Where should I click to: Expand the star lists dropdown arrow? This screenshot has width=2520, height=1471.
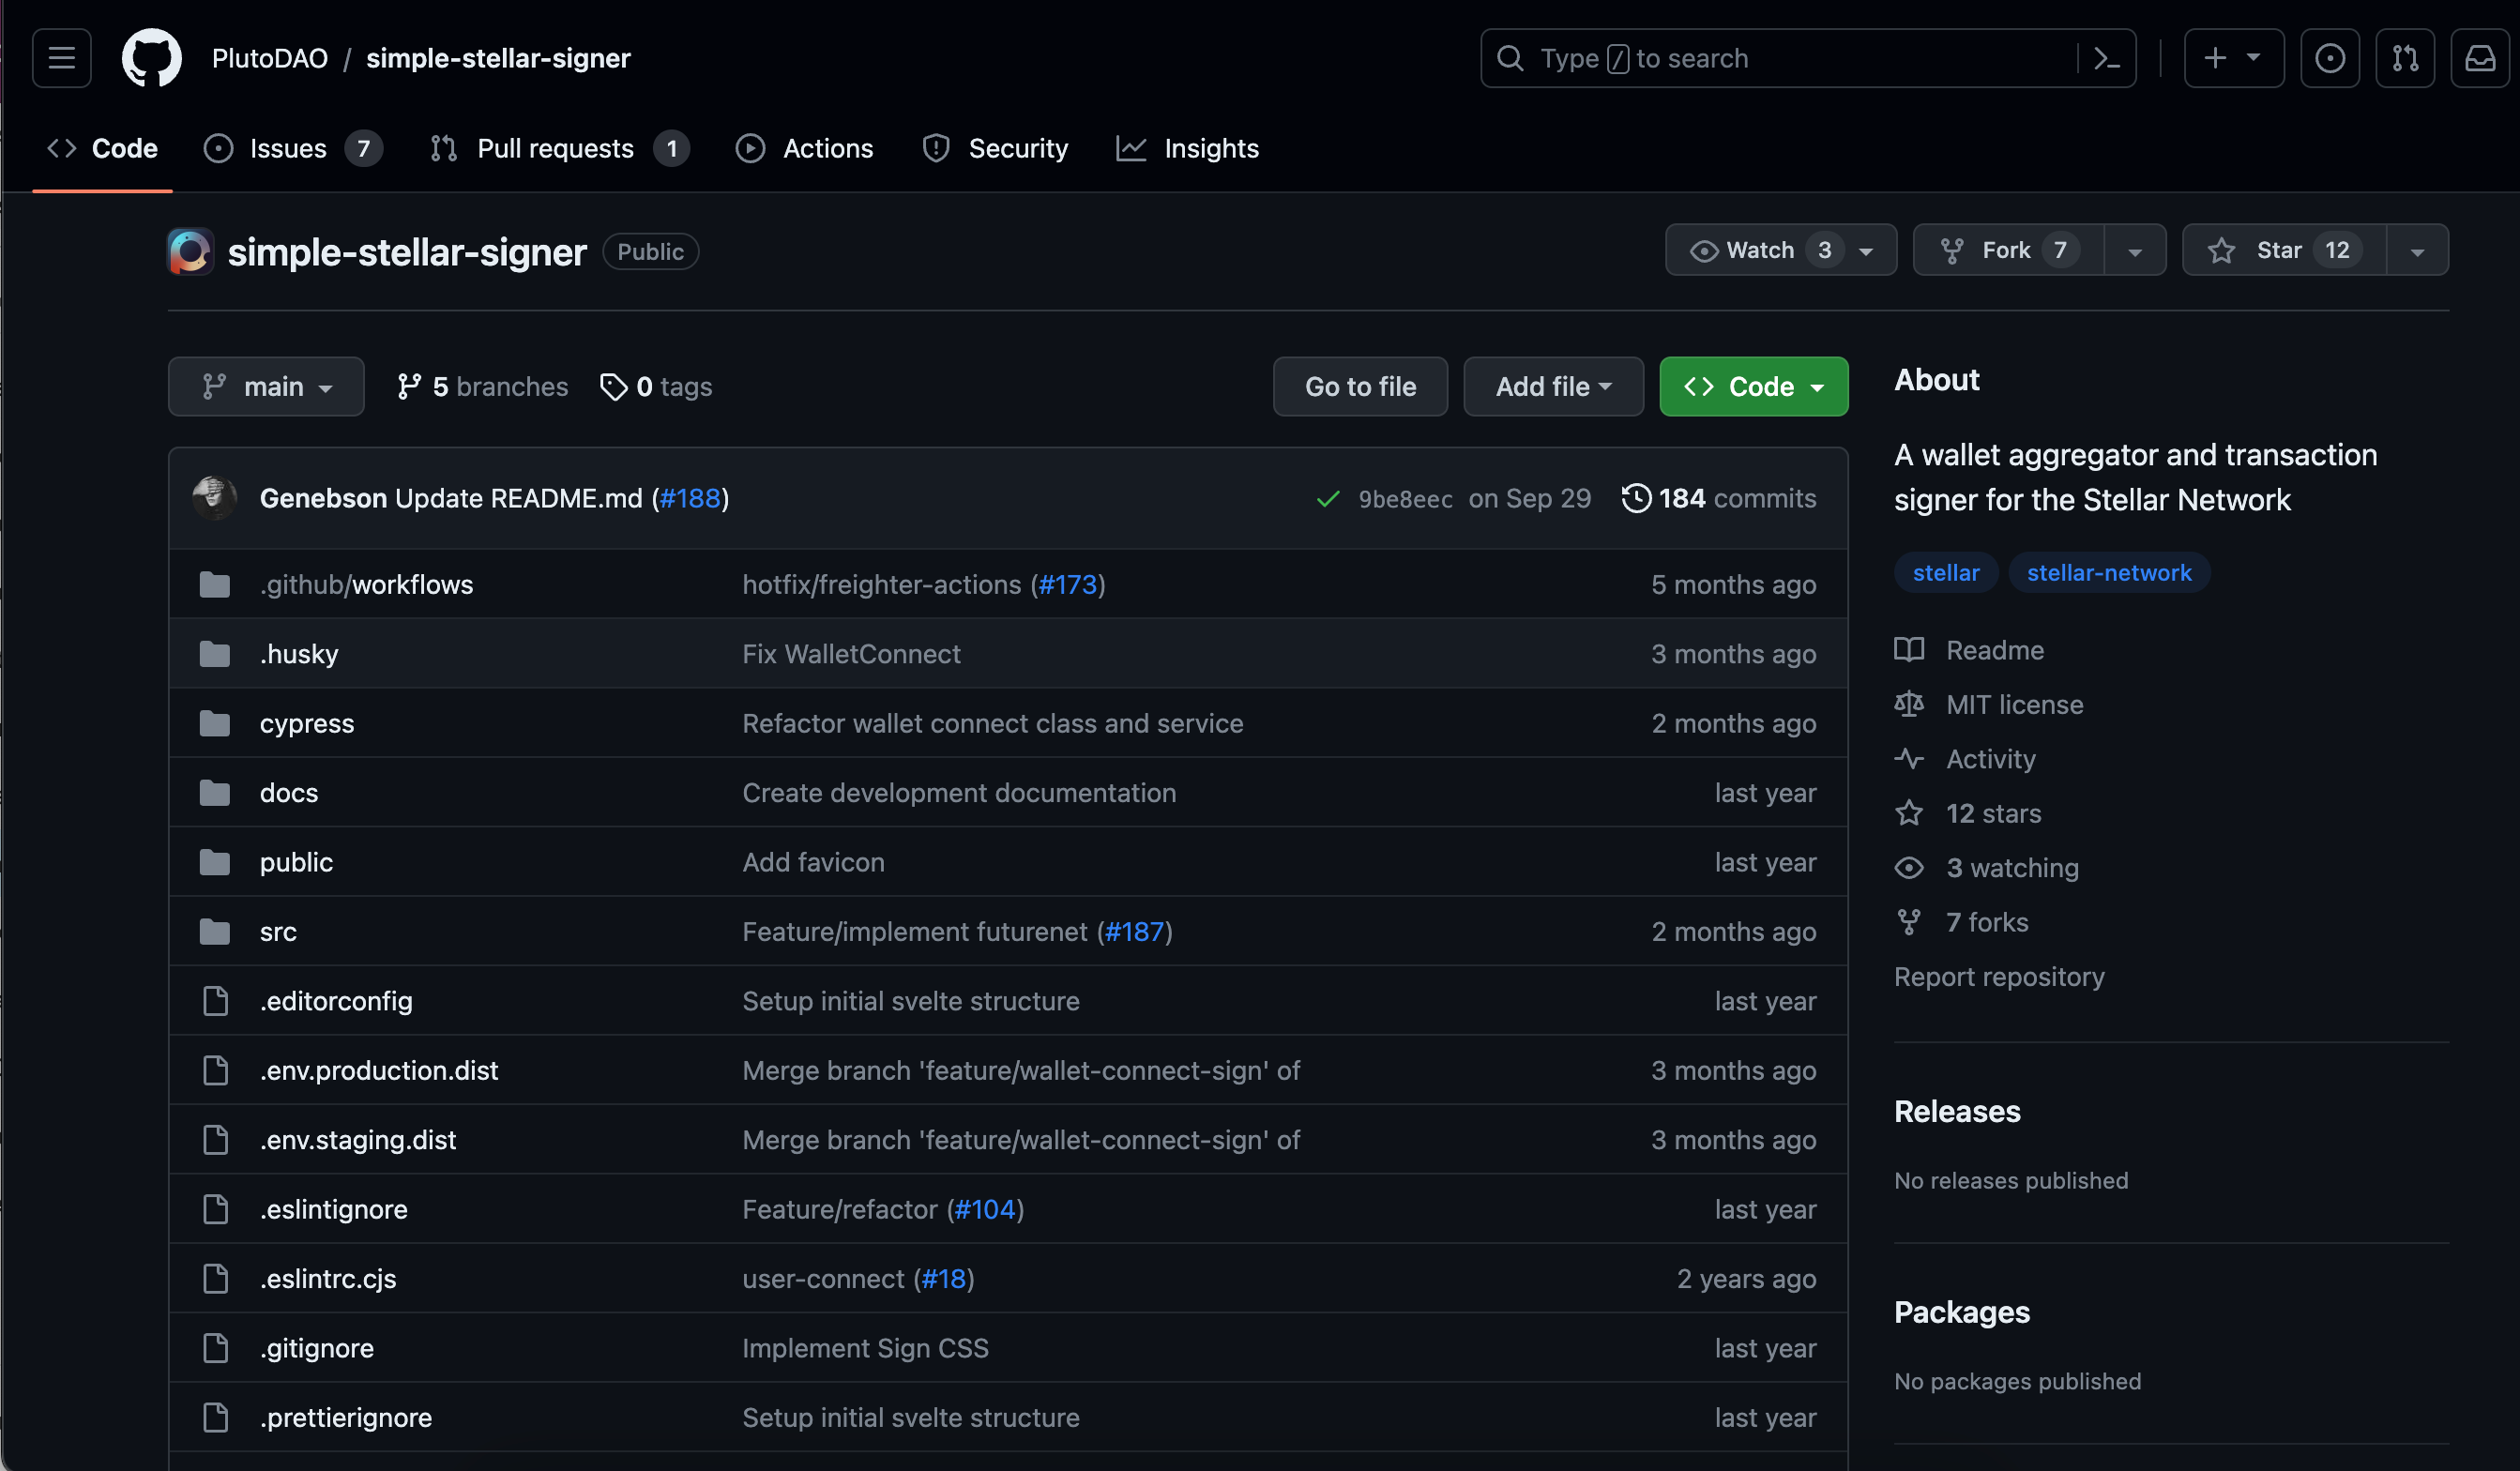point(2416,250)
